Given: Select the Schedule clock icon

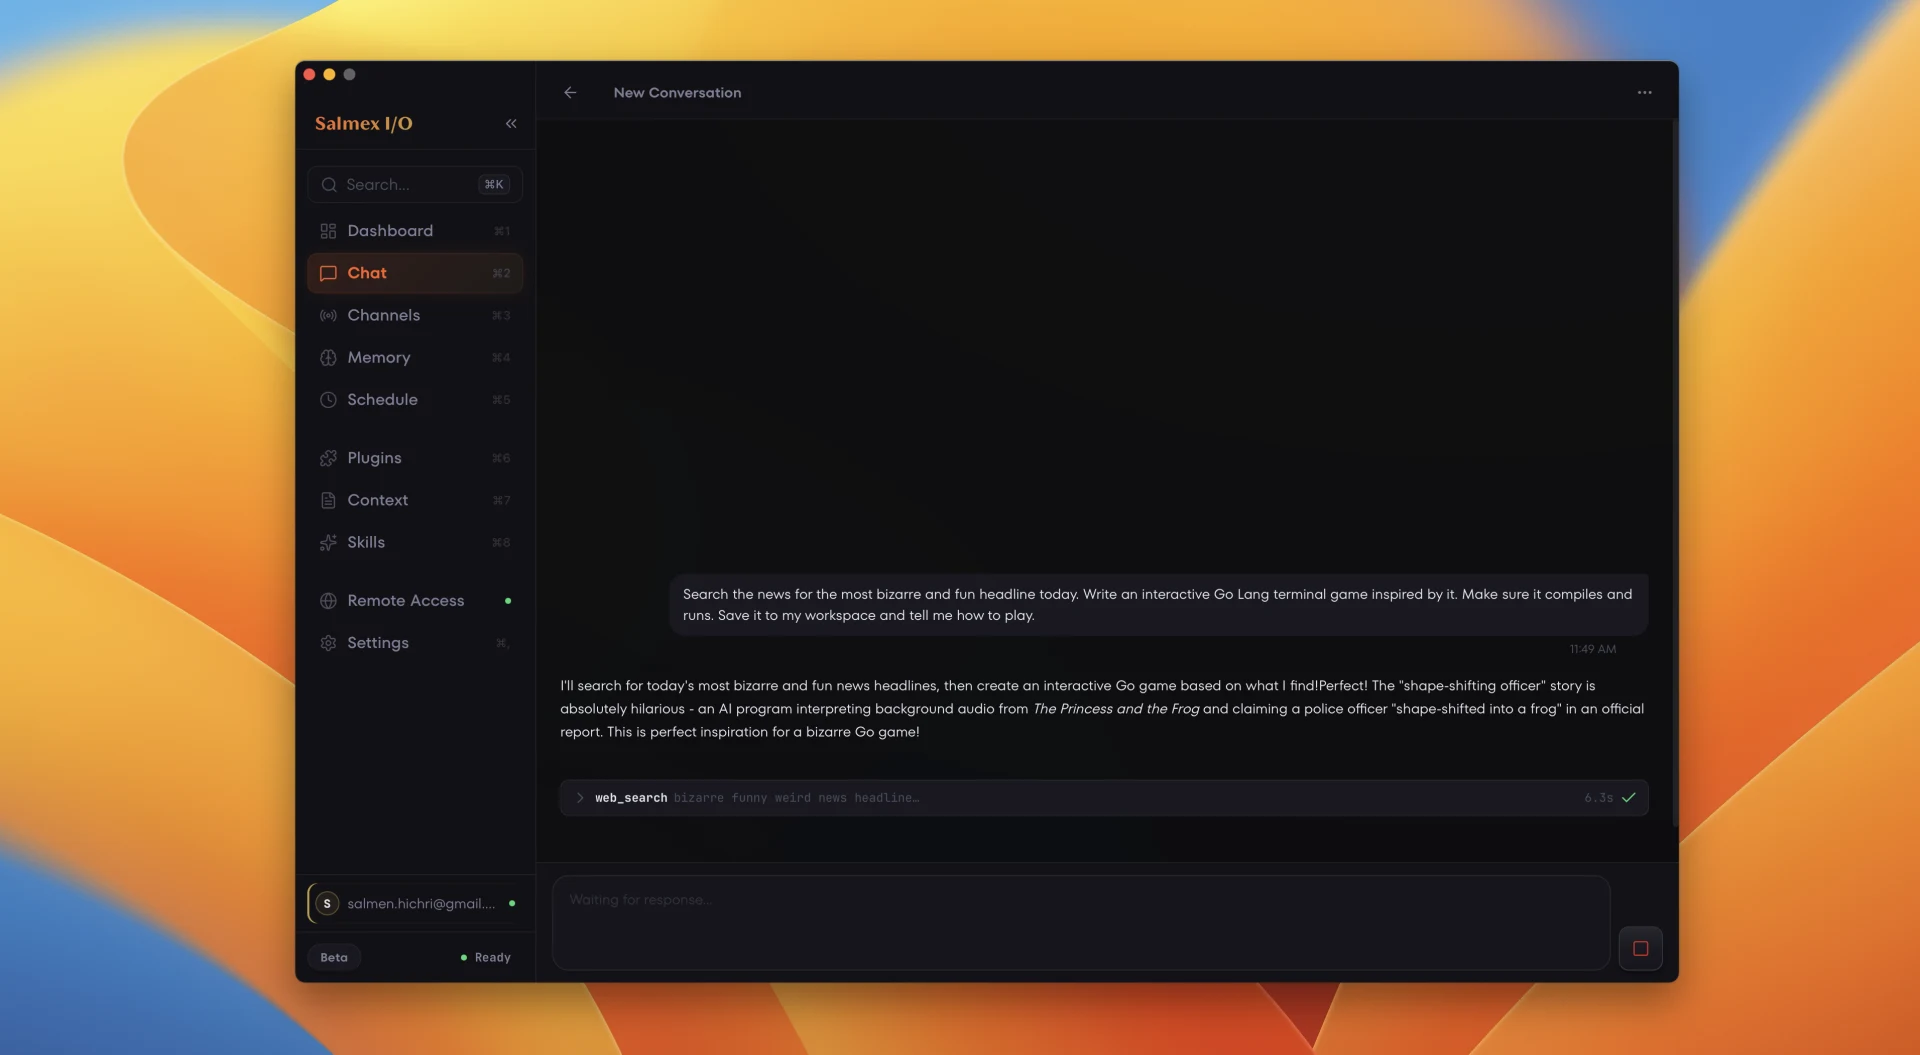Looking at the screenshot, I should [328, 399].
